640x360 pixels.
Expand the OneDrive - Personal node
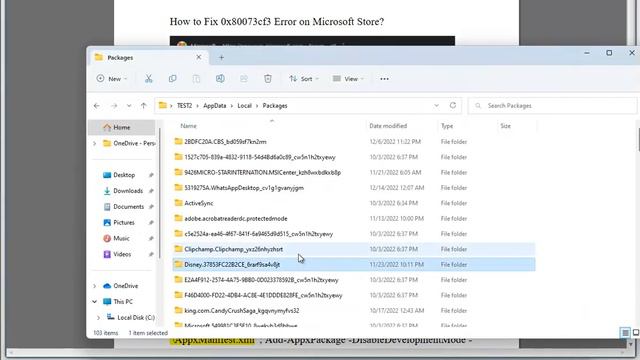[x=95, y=143]
